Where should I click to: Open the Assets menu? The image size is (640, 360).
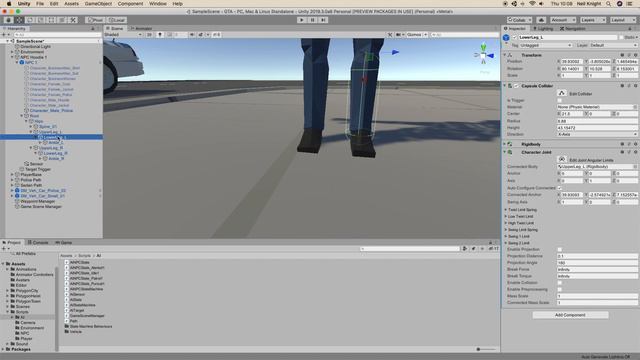coord(71,4)
